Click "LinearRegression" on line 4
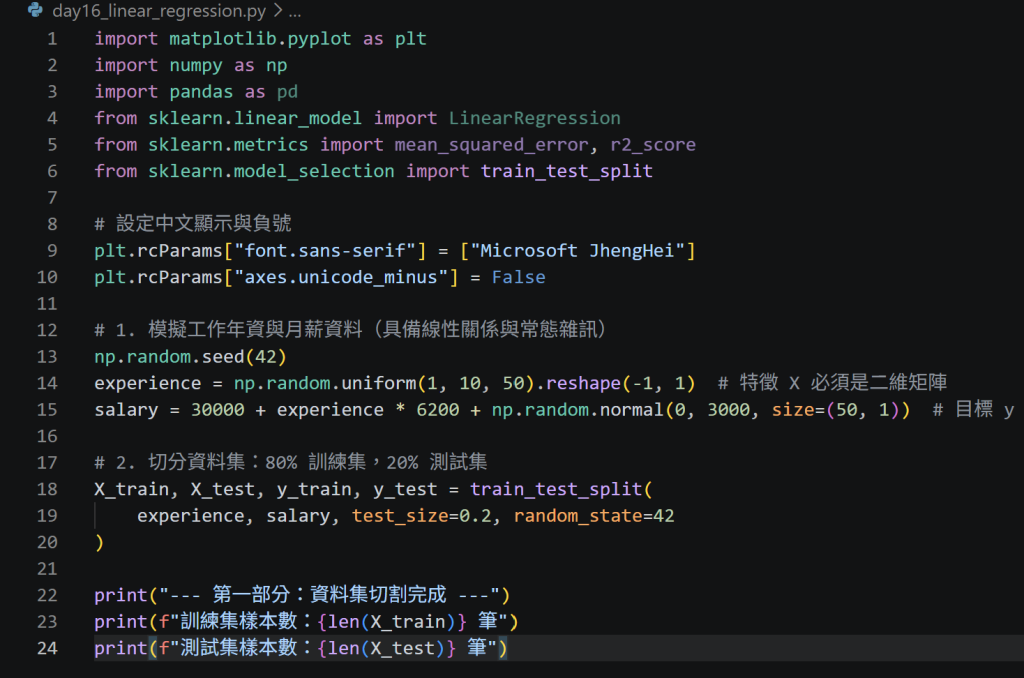The image size is (1024, 678). tap(534, 119)
